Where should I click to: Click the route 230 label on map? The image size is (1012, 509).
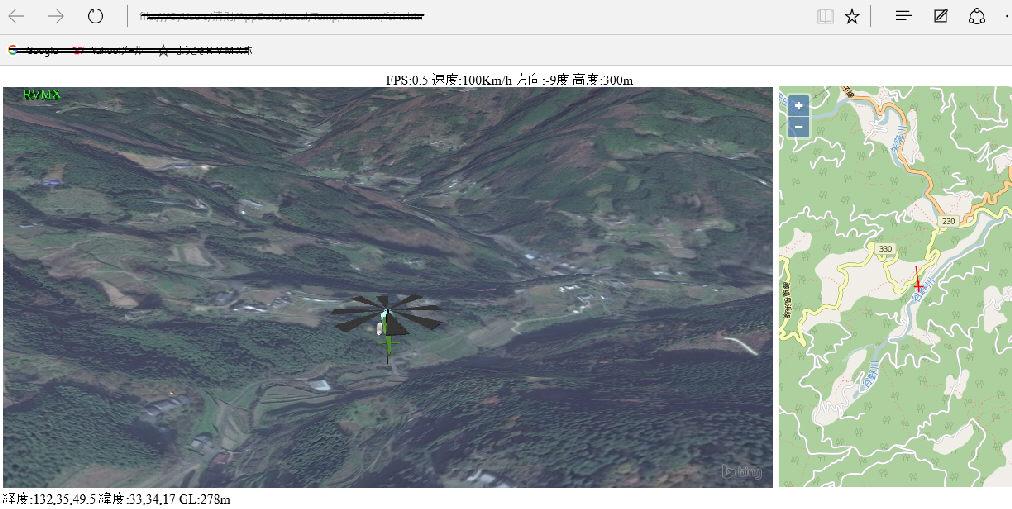tap(949, 220)
